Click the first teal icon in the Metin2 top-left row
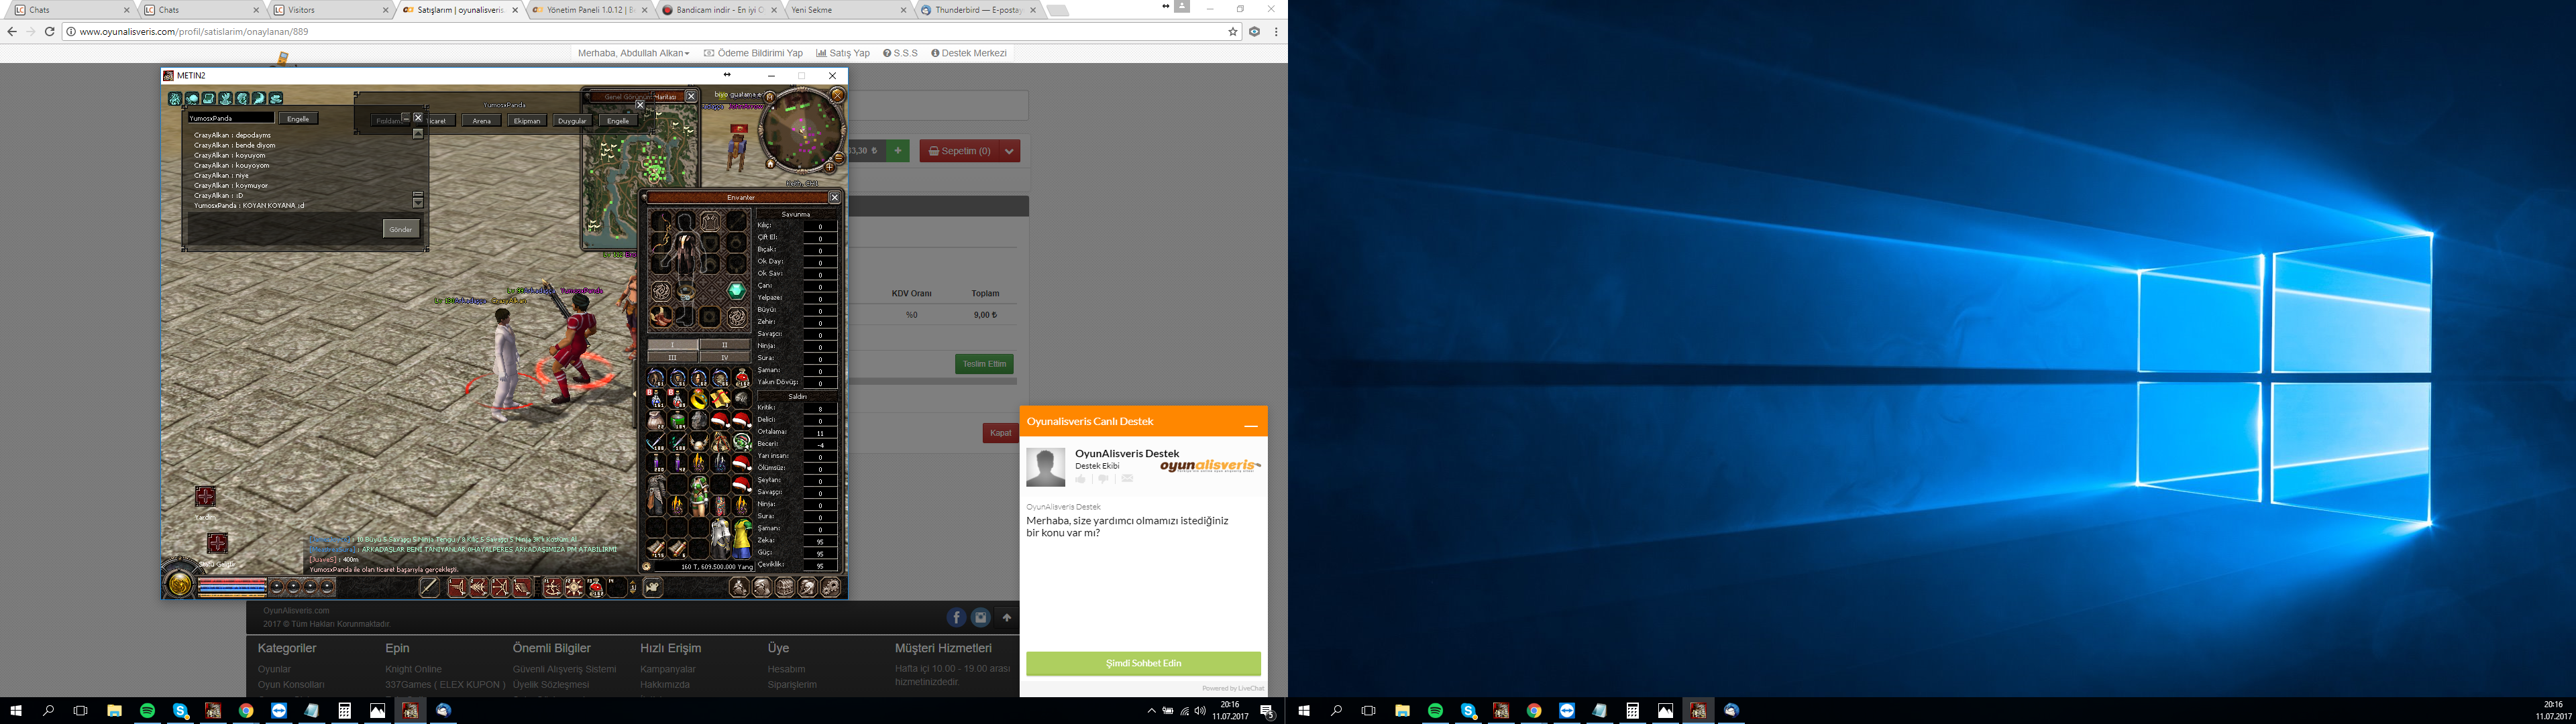This screenshot has width=2576, height=724. [x=175, y=99]
